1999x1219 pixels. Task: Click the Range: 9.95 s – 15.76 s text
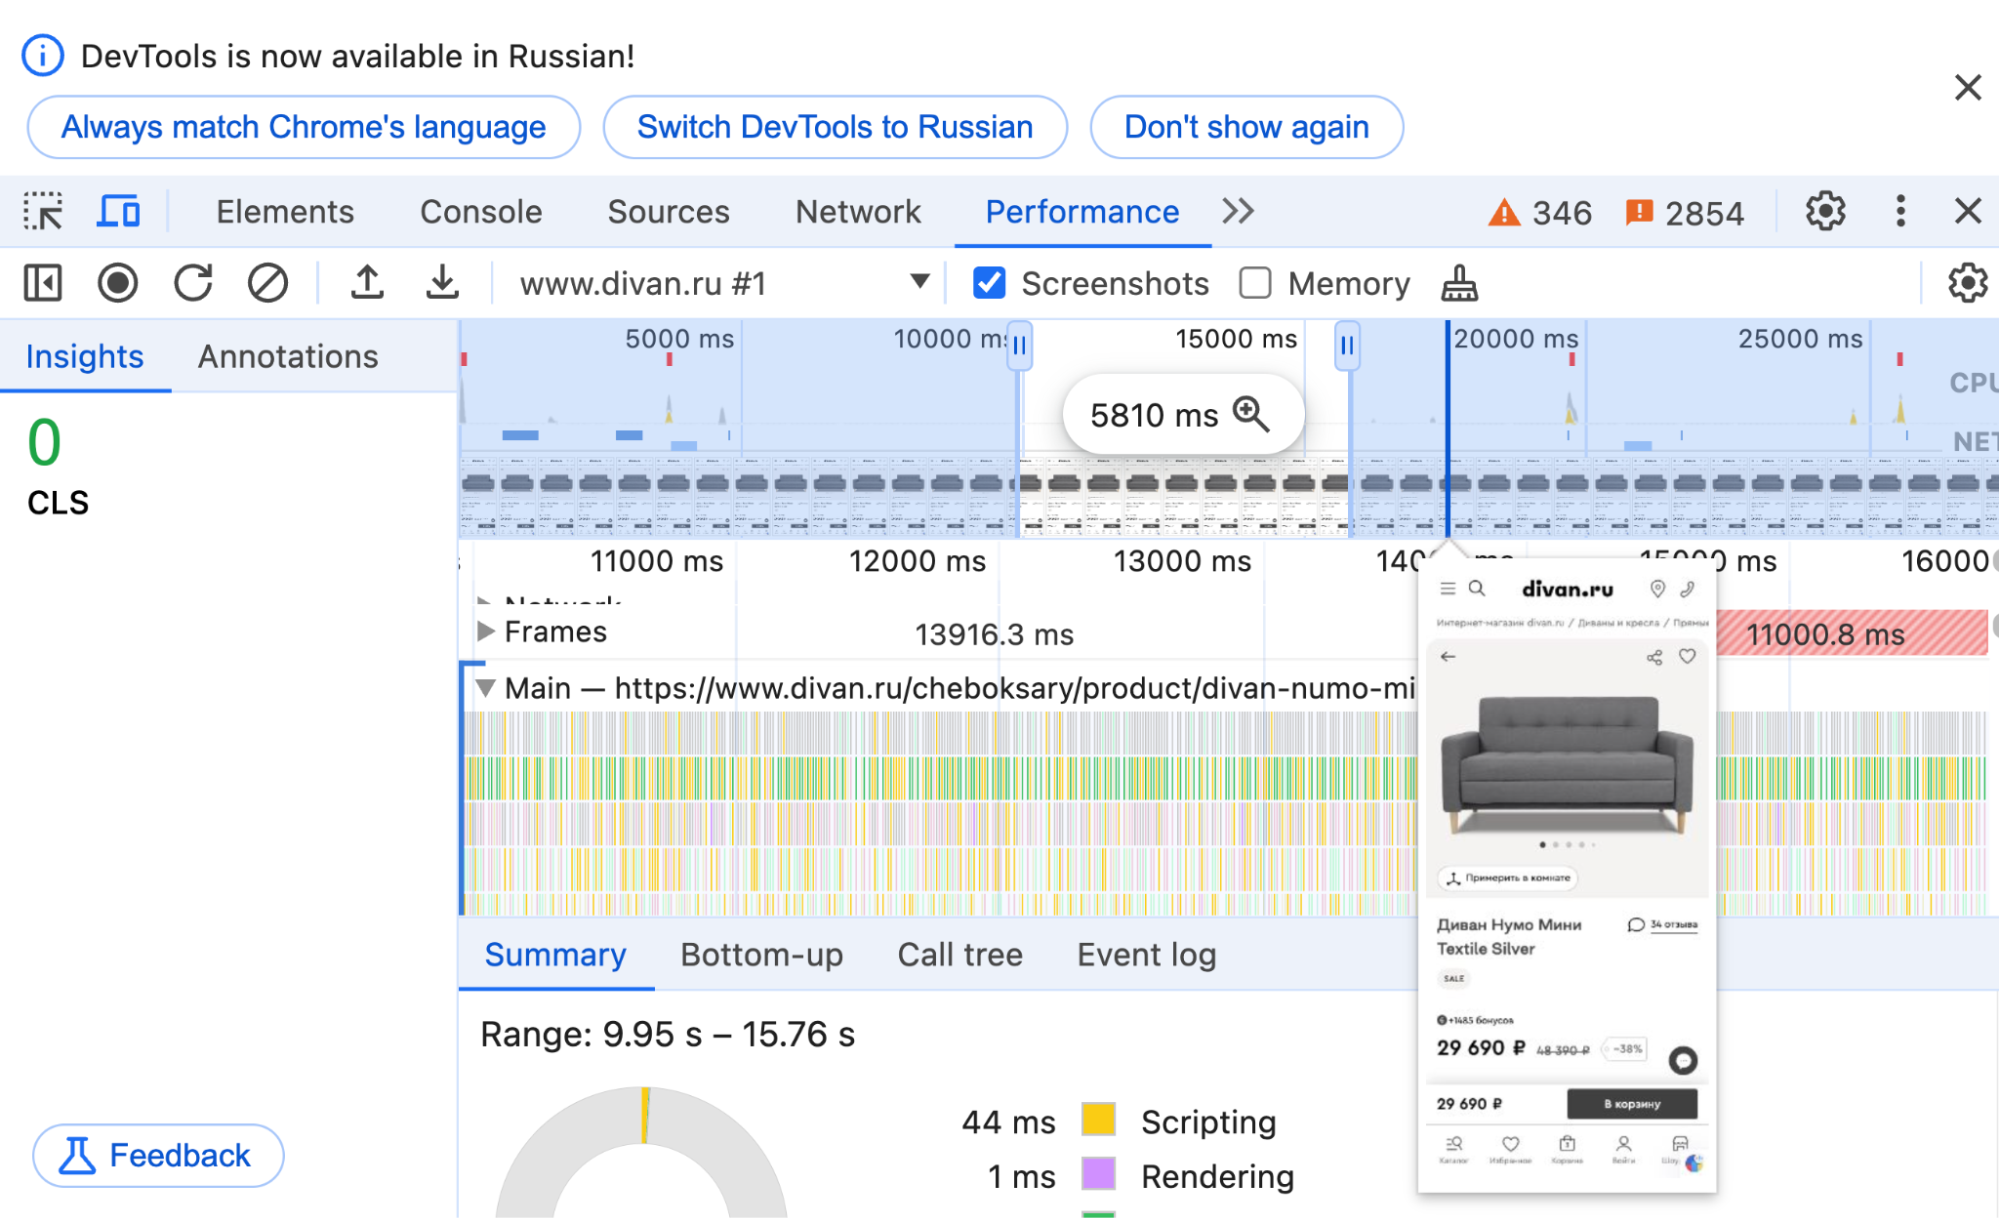click(668, 1034)
